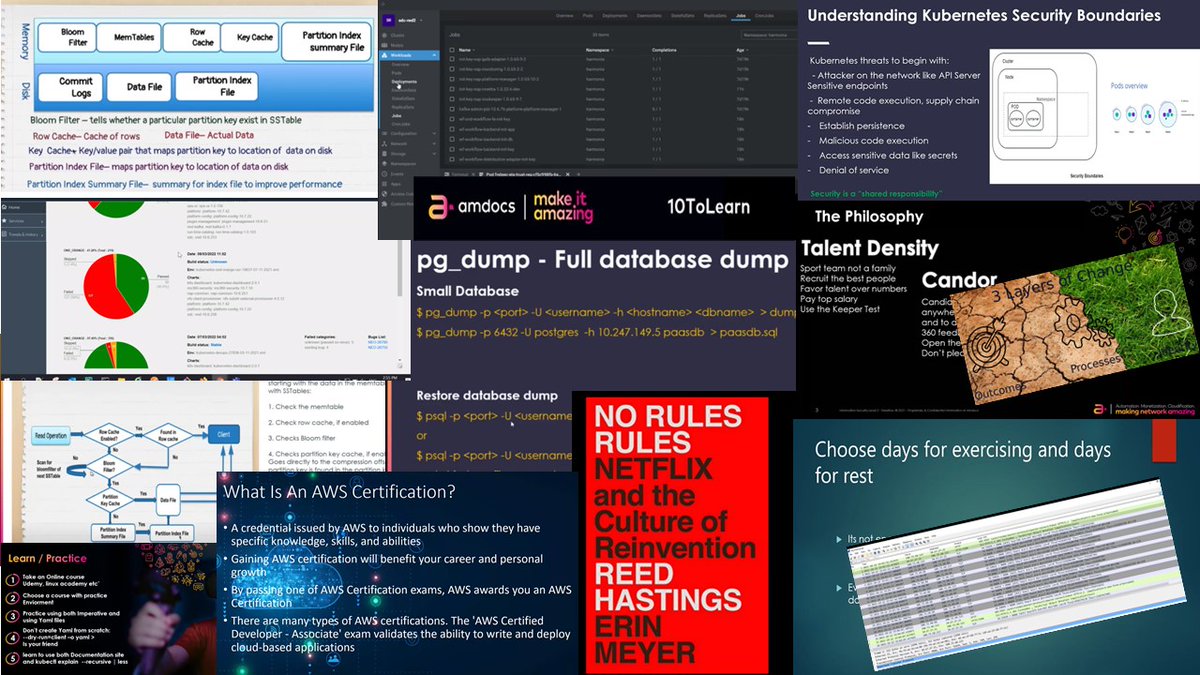Close the Pod terminal tab with its X
The width and height of the screenshot is (1200, 675).
pyautogui.click(x=568, y=174)
